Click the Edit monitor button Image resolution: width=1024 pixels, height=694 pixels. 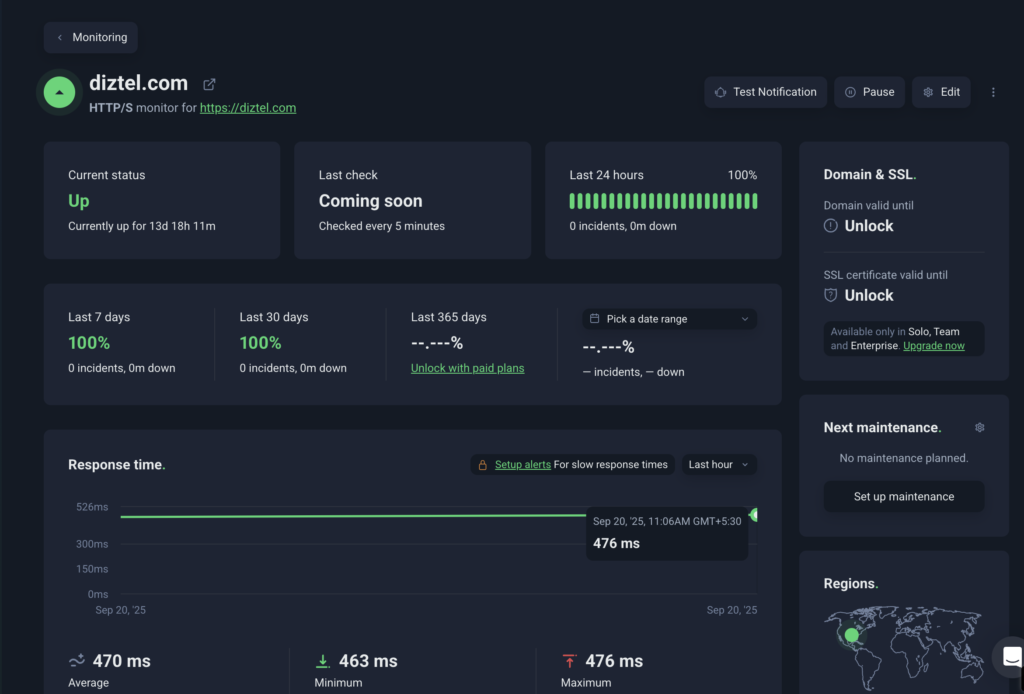(941, 92)
